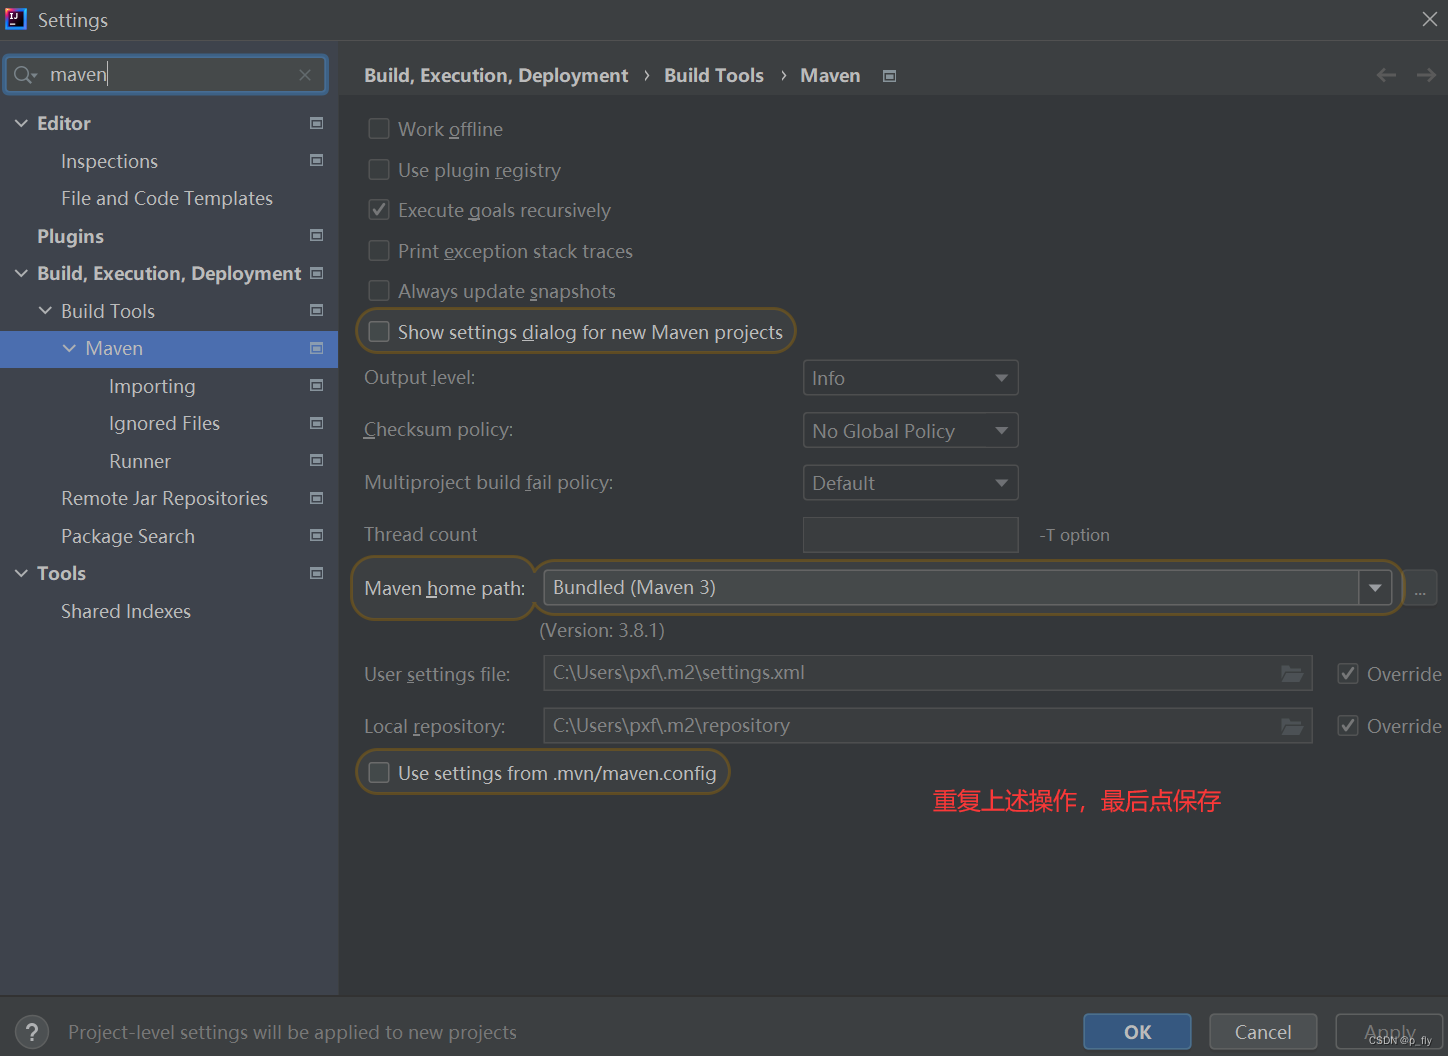Click project-level icon next to Ignored Files

316,423
